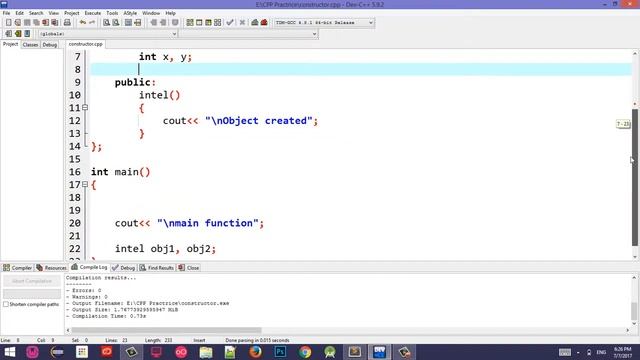Open the Execute menu

(x=93, y=13)
